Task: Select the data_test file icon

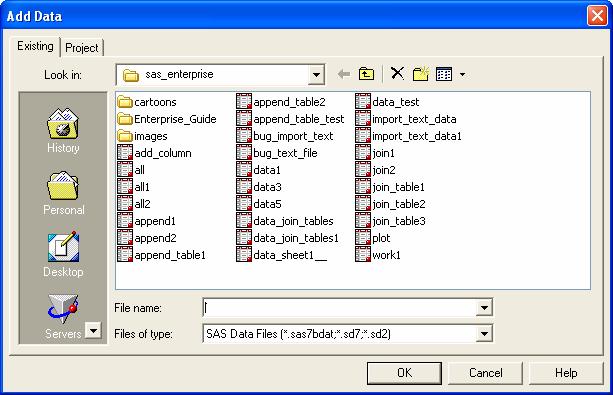Action: click(x=363, y=102)
